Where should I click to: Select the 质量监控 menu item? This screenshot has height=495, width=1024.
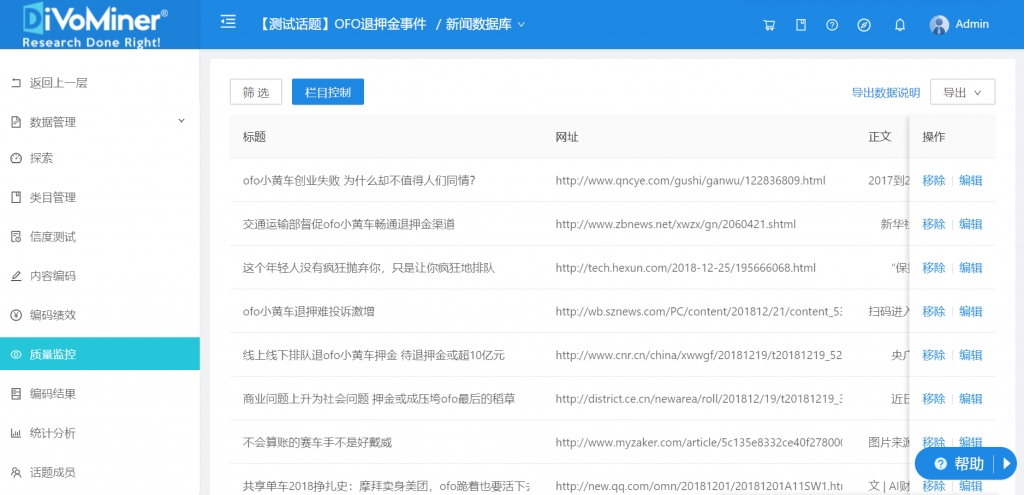pyautogui.click(x=100, y=354)
